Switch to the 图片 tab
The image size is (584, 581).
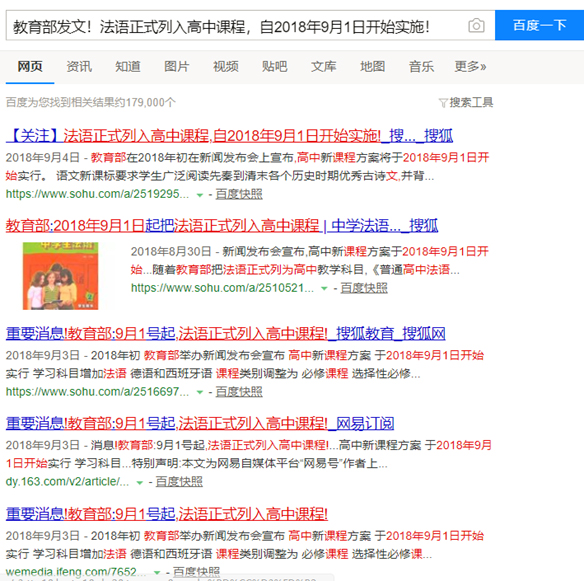[177, 67]
